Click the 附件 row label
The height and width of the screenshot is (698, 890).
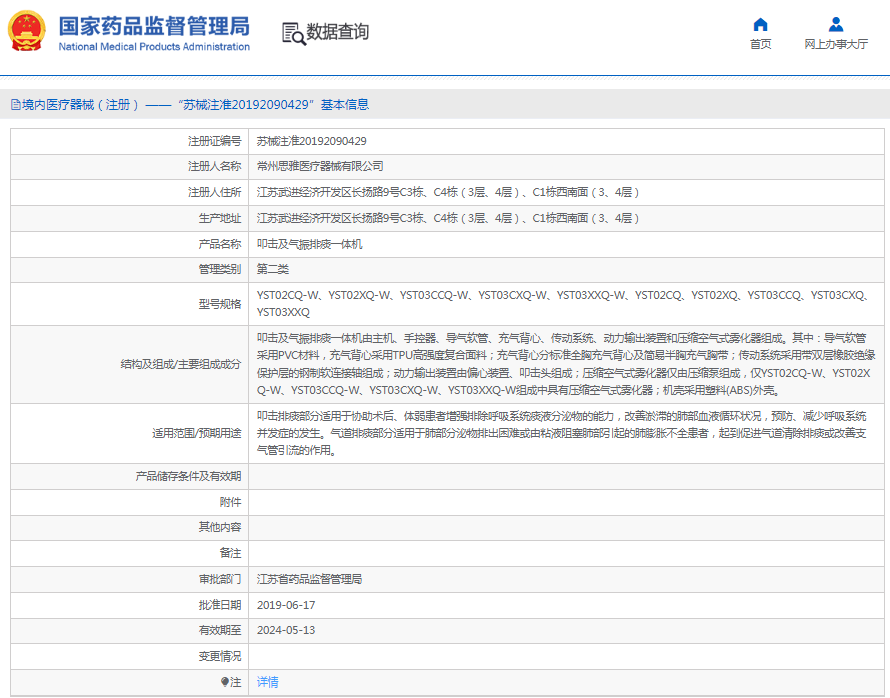[230, 502]
